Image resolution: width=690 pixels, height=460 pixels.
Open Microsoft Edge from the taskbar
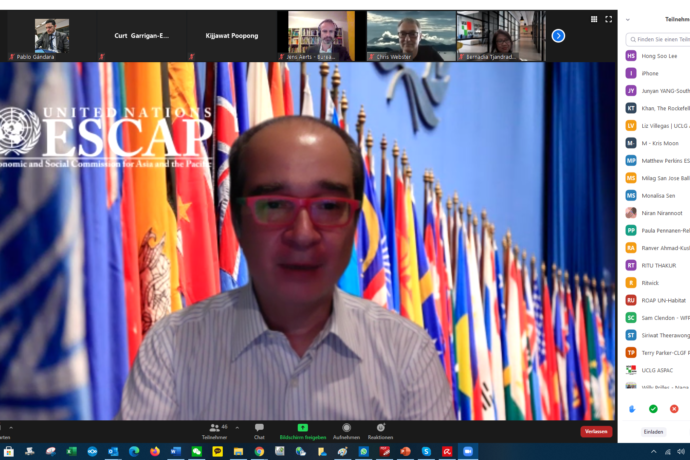(x=134, y=451)
